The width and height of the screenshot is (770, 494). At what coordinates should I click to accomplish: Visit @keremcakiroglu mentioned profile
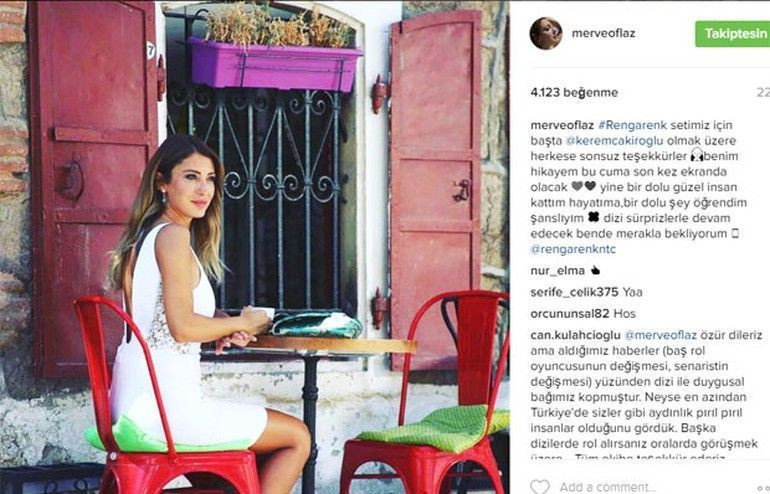tap(614, 140)
